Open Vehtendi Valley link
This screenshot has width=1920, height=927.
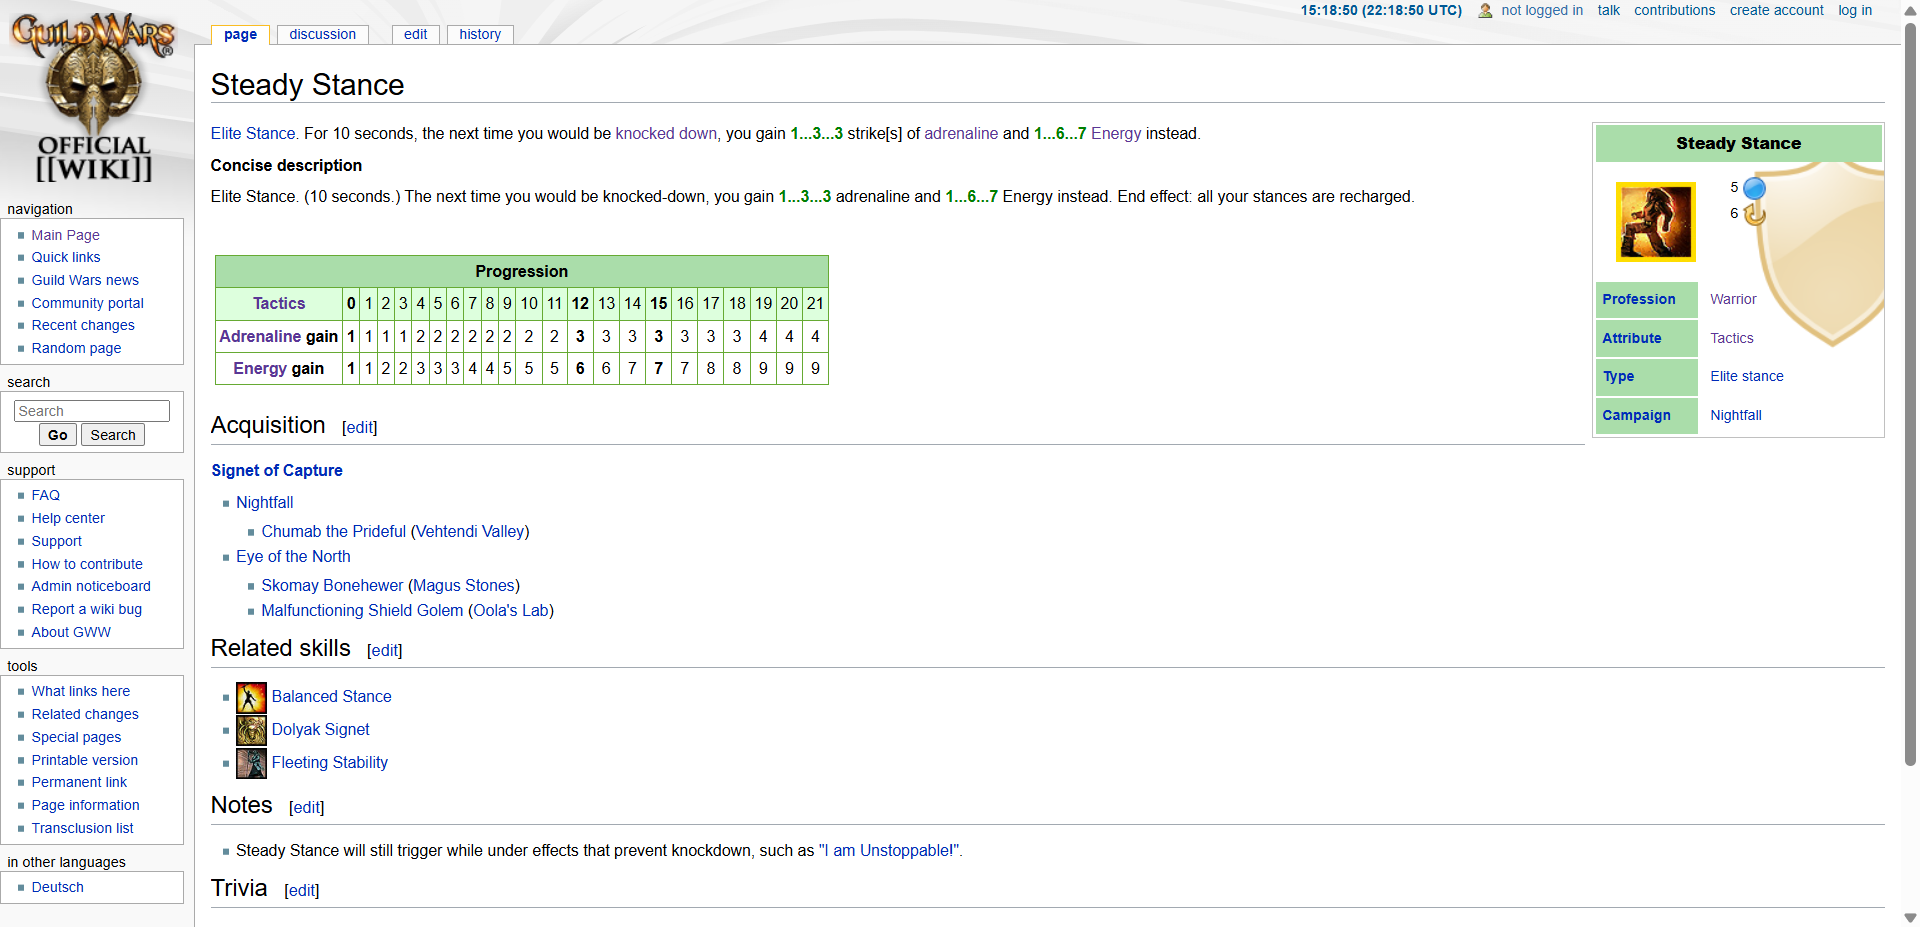click(470, 531)
